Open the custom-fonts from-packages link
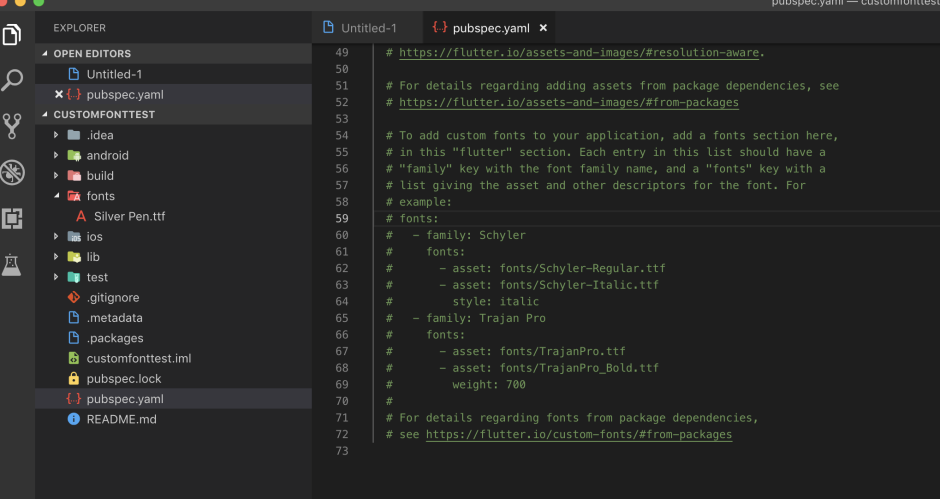This screenshot has width=940, height=499. pos(579,434)
